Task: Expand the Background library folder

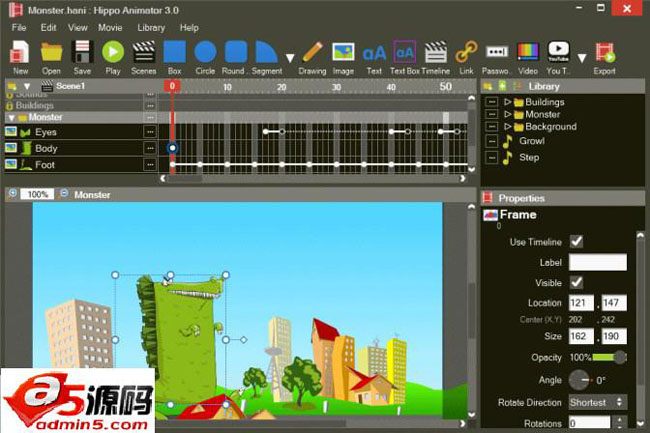Action: 507,126
